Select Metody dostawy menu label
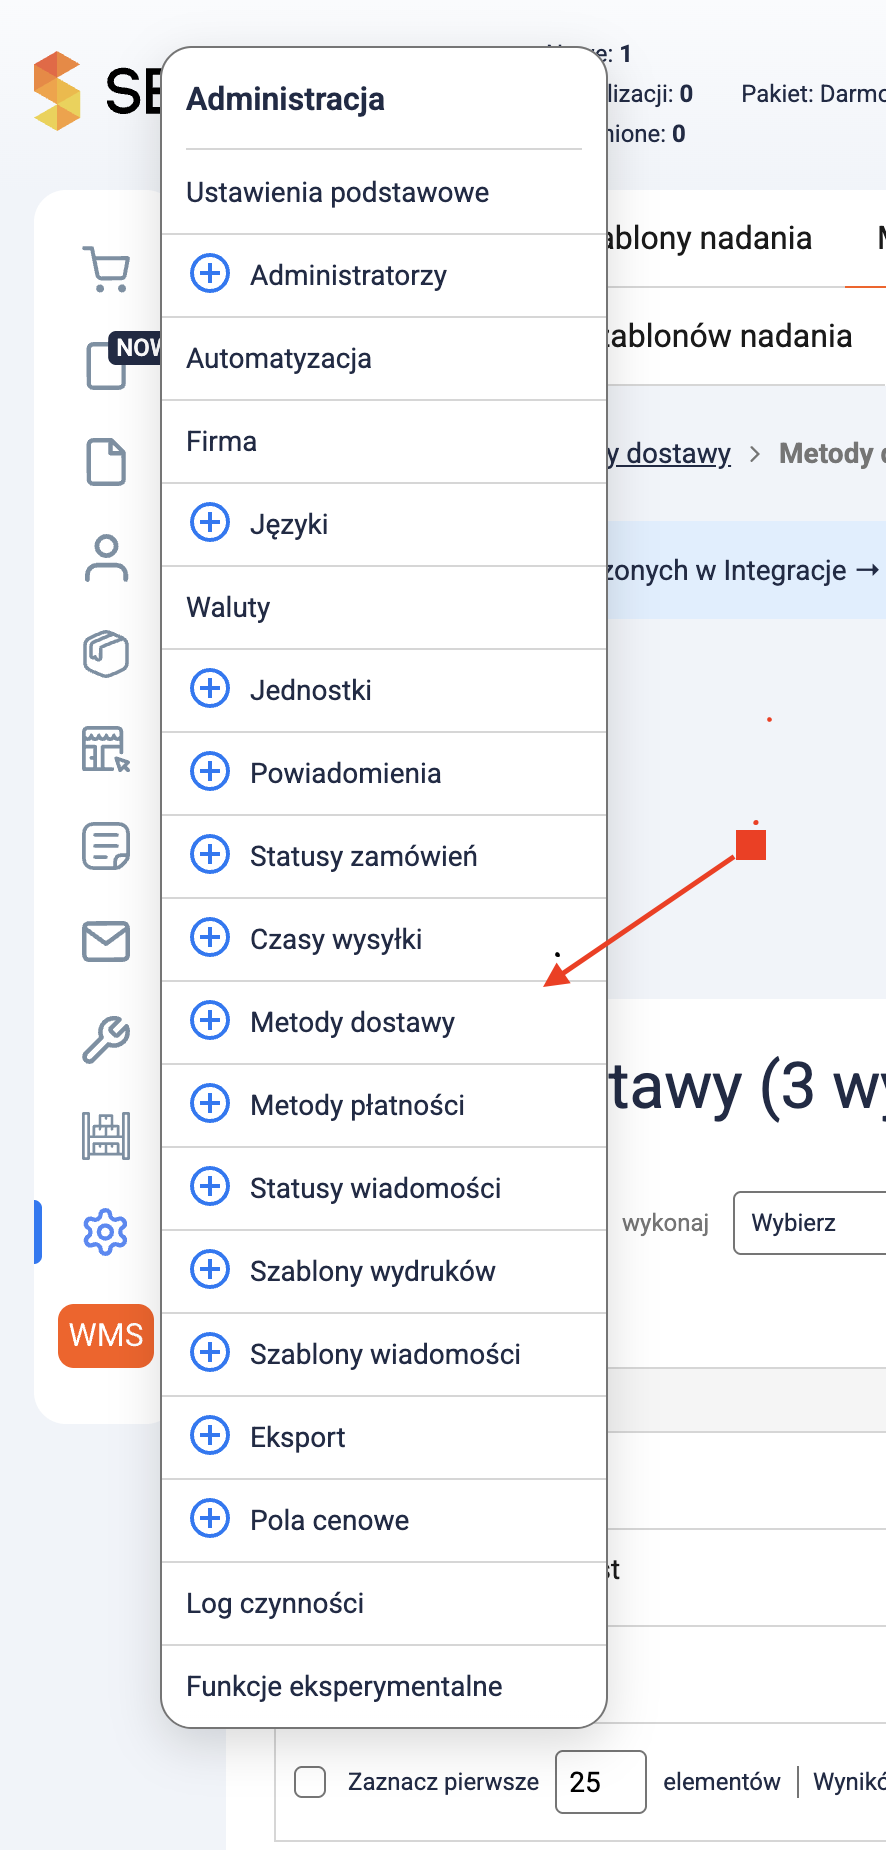Viewport: 886px width, 1850px height. coord(353,1023)
